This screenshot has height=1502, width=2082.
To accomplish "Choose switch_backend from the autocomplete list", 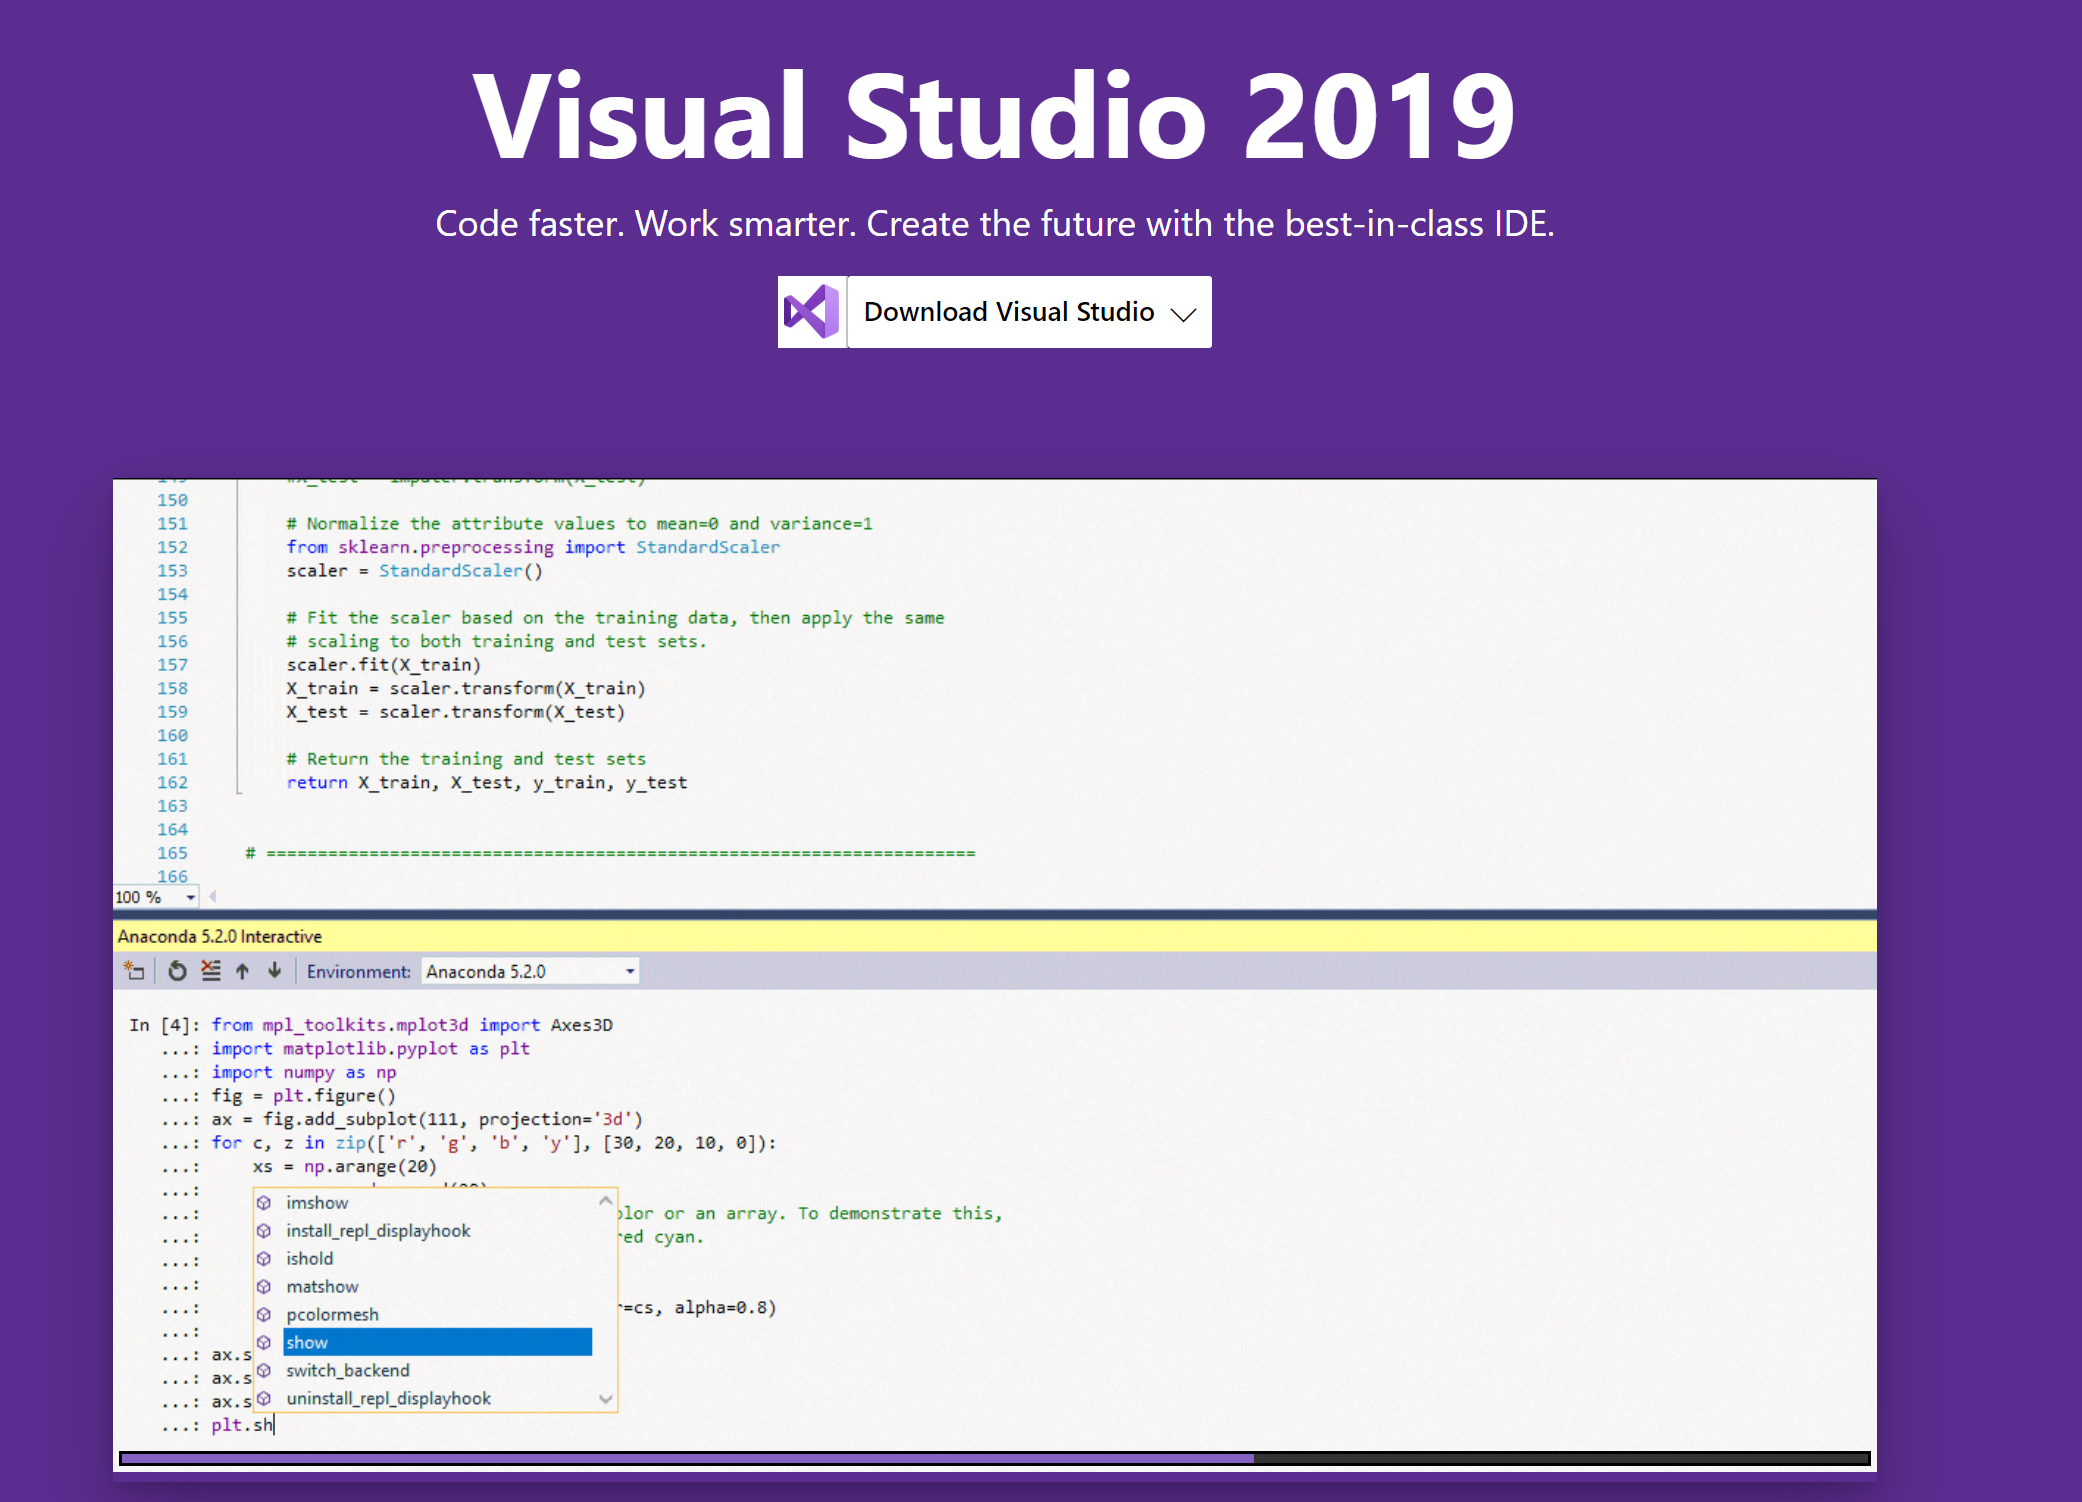I will point(347,1371).
